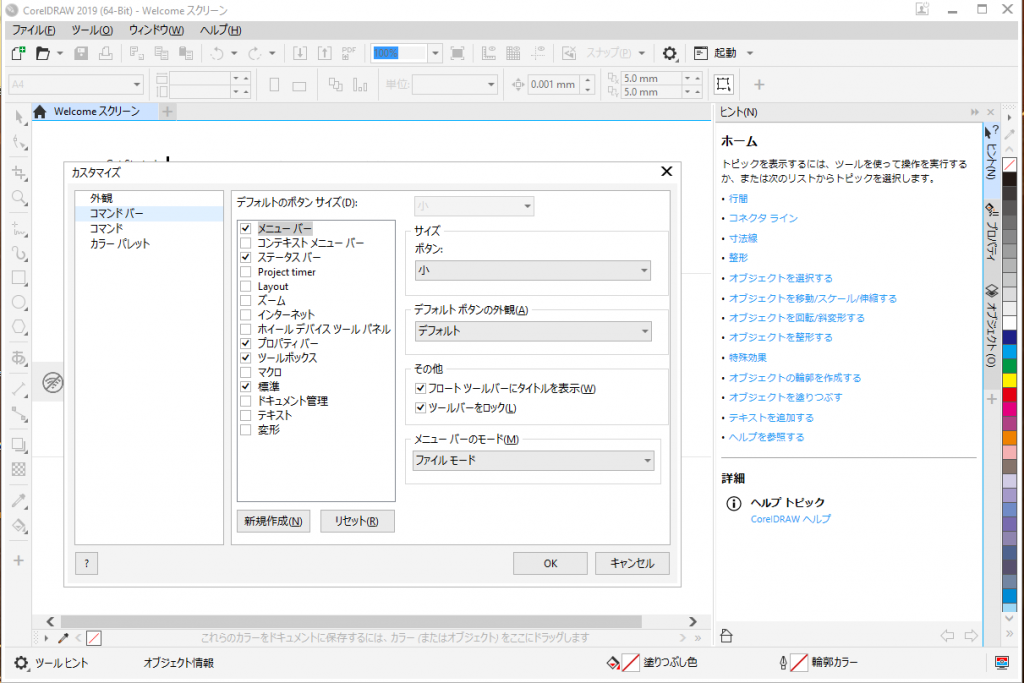Screen dimensions: 1024x683
Task: Click the Welcome screen home icon
Action: coord(40,112)
